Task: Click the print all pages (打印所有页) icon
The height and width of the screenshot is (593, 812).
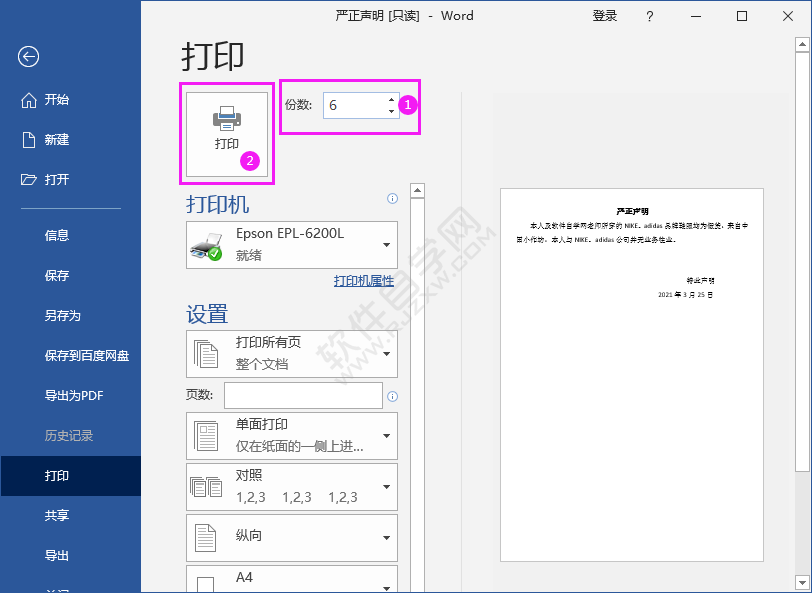Action: (x=208, y=353)
